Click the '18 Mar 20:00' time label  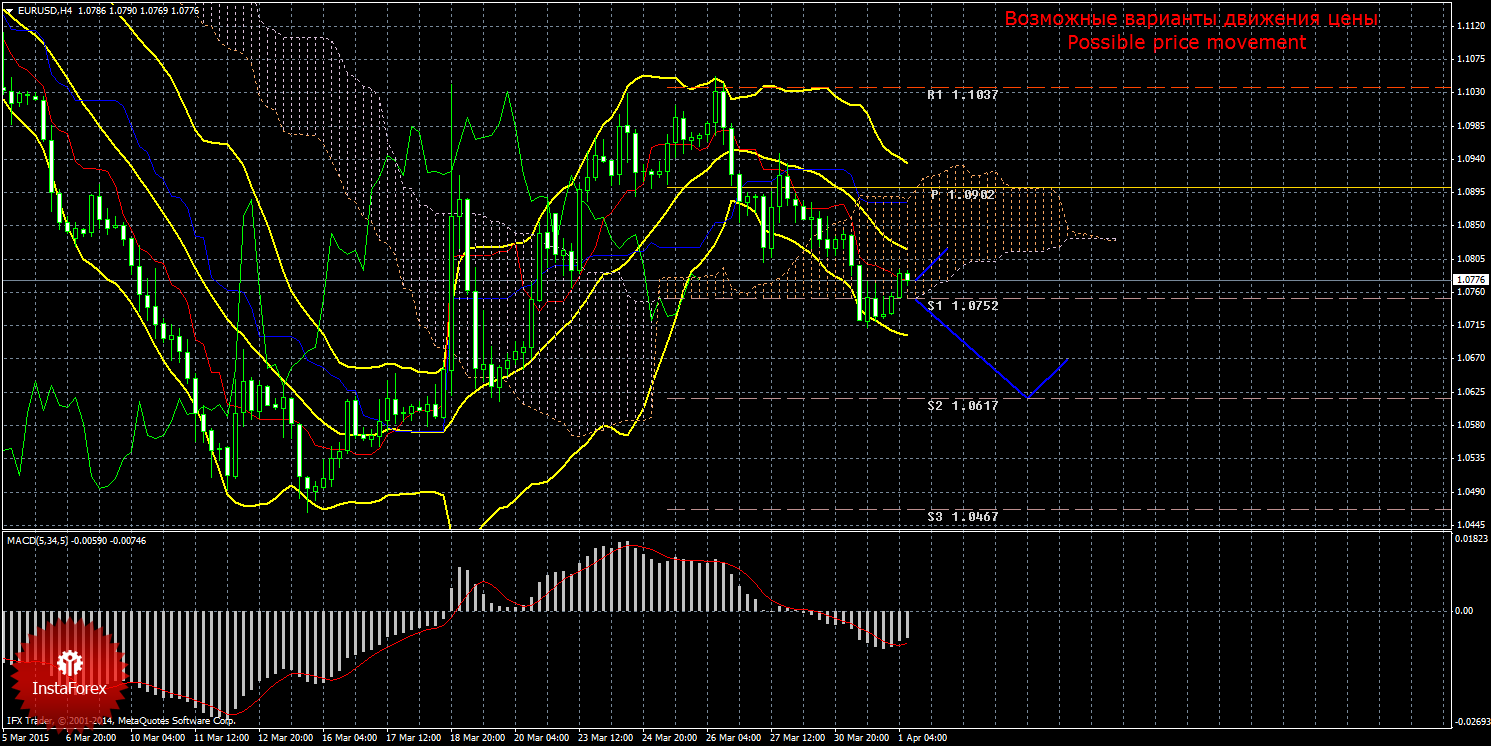click(478, 738)
